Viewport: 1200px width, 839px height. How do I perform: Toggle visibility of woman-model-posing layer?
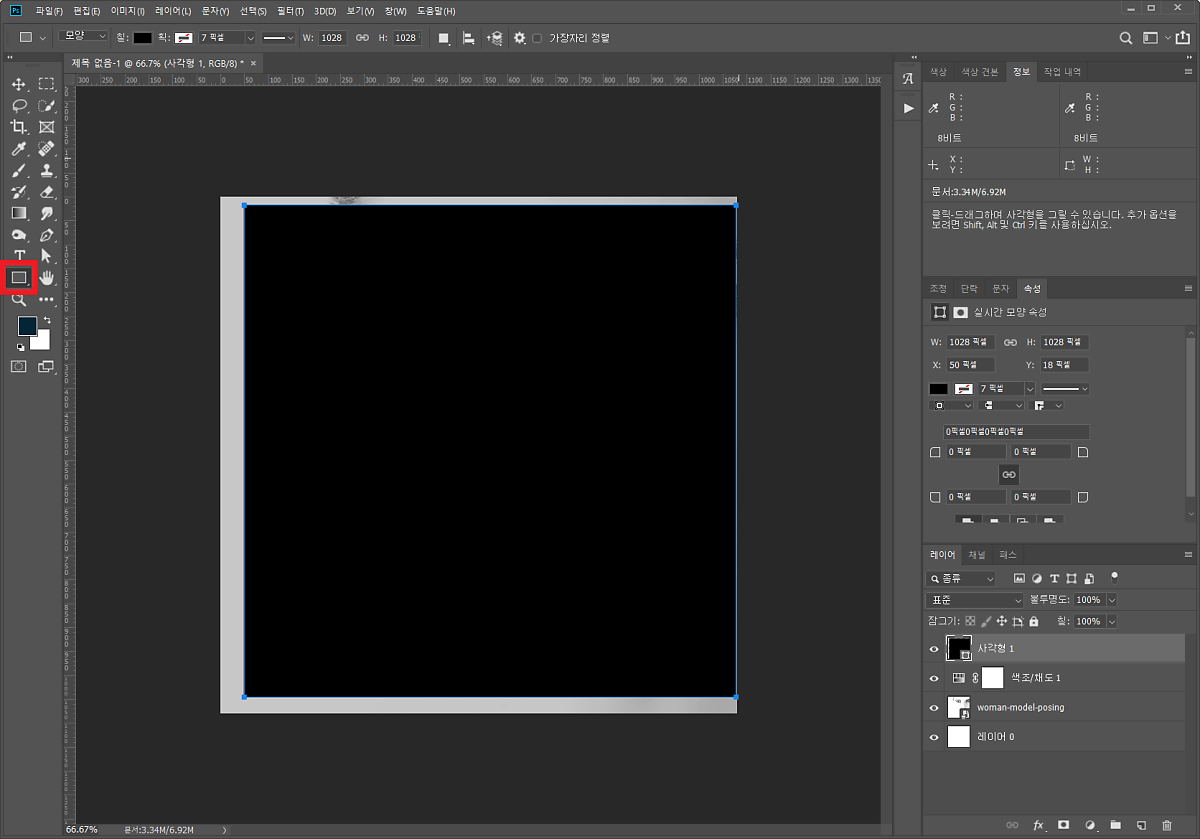point(934,708)
